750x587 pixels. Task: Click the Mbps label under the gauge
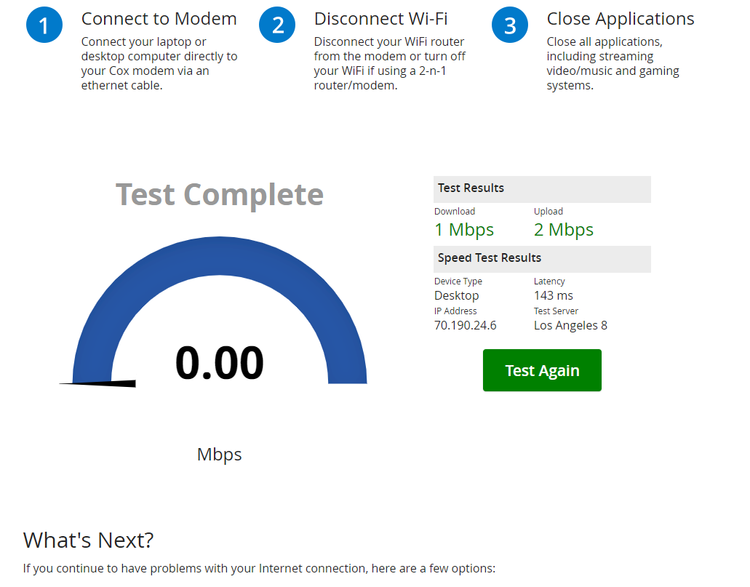pyautogui.click(x=220, y=454)
